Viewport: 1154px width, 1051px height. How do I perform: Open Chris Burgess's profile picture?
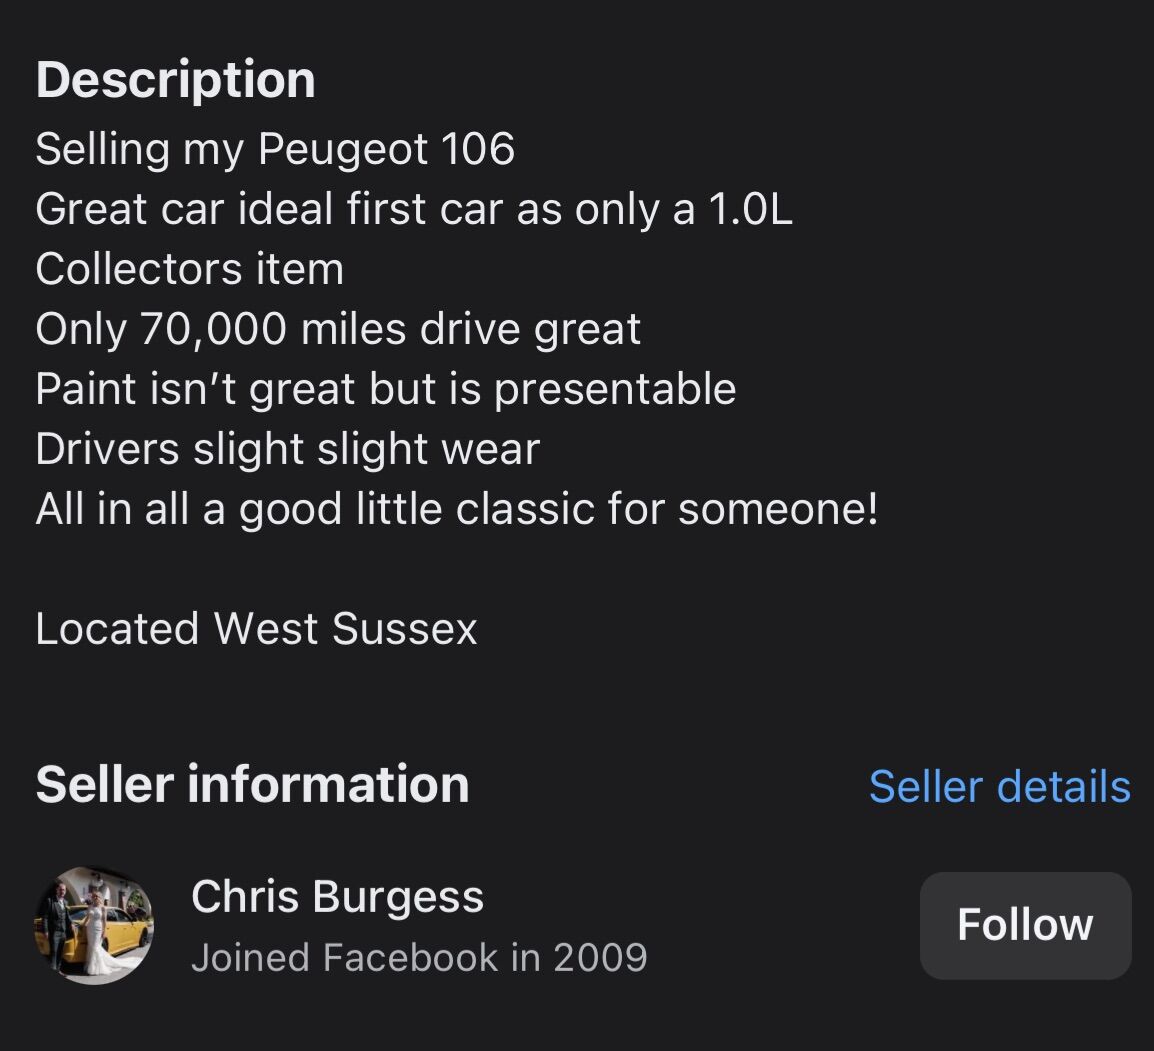(x=95, y=925)
